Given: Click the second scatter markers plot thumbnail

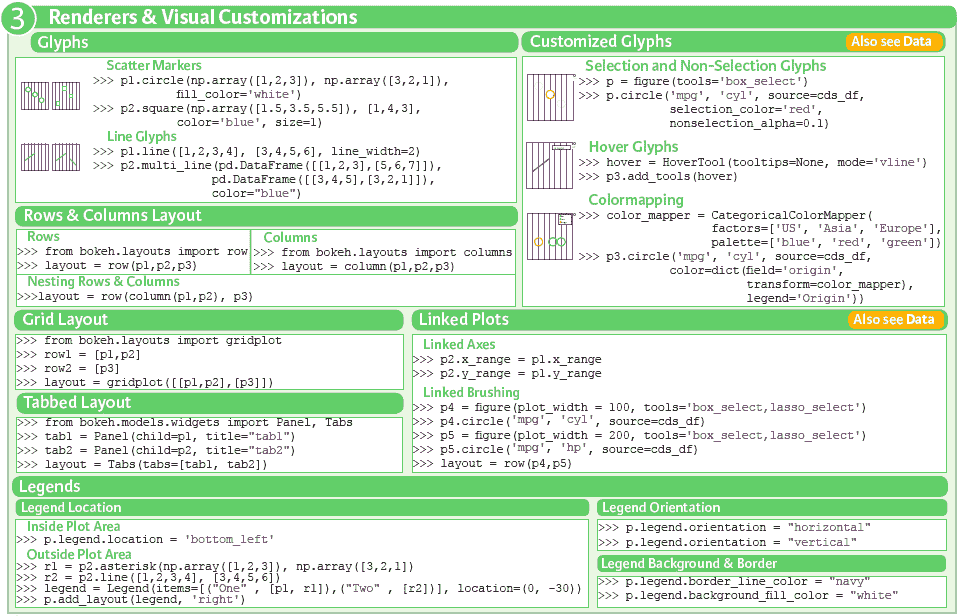Looking at the screenshot, I should click(66, 97).
